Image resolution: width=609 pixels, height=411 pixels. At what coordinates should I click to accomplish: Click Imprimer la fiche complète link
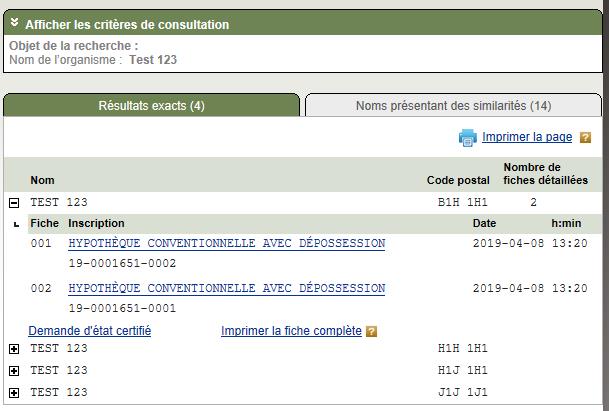(291, 331)
